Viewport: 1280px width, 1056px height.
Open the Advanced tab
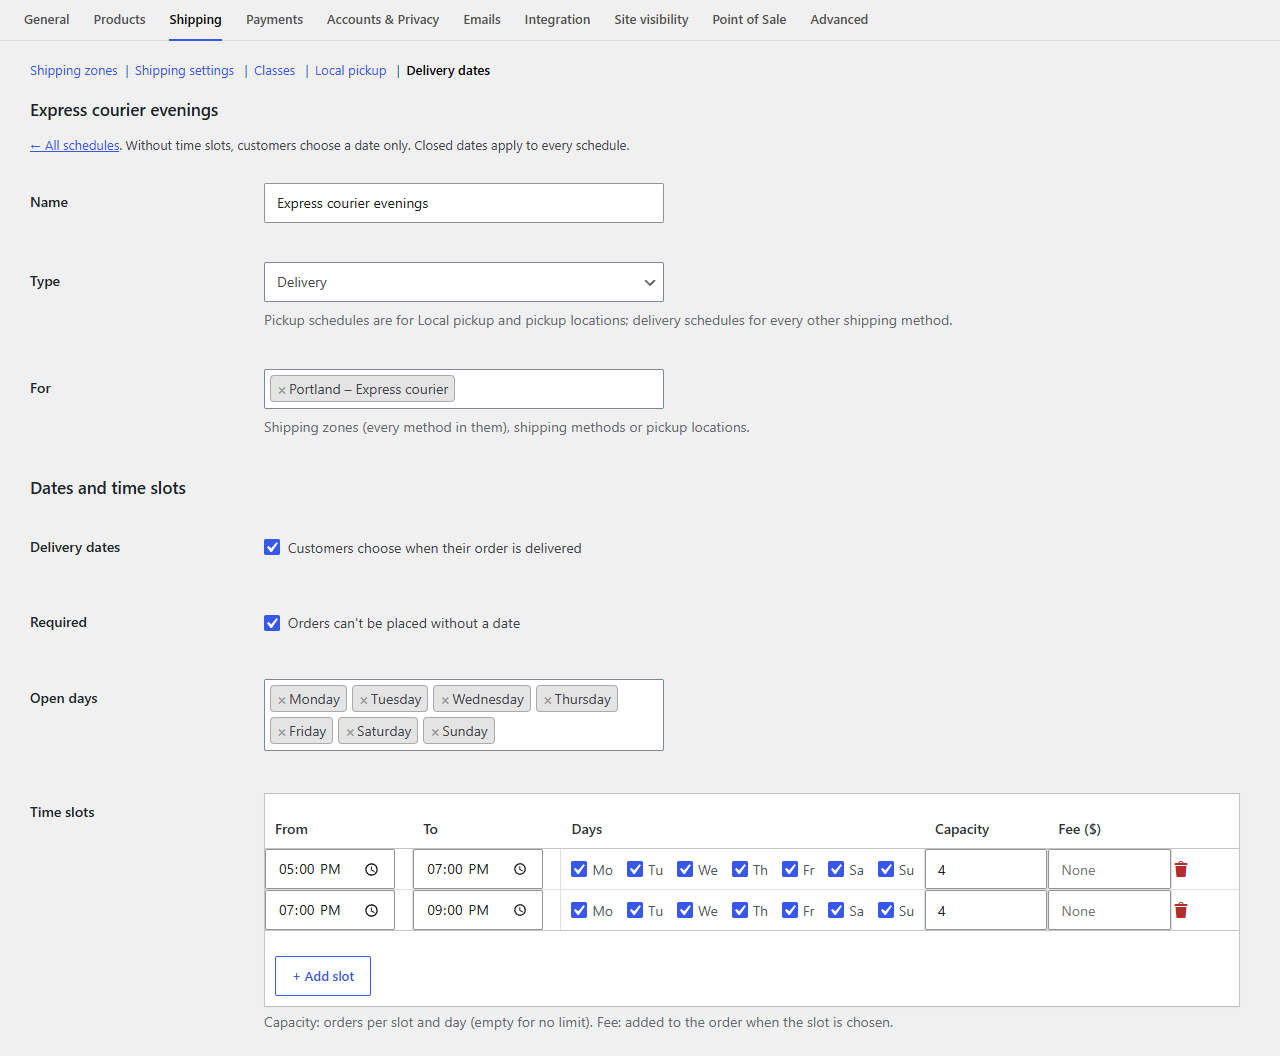click(x=839, y=20)
